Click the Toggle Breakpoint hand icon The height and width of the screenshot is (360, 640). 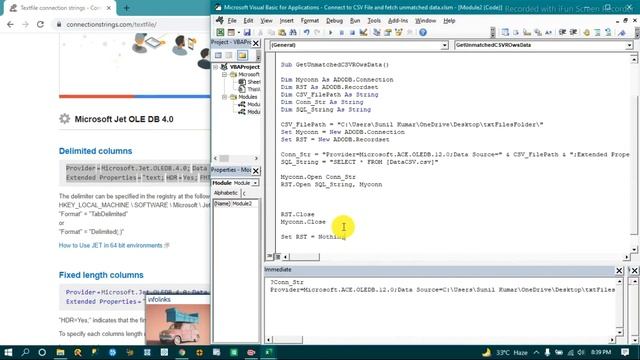point(587,32)
